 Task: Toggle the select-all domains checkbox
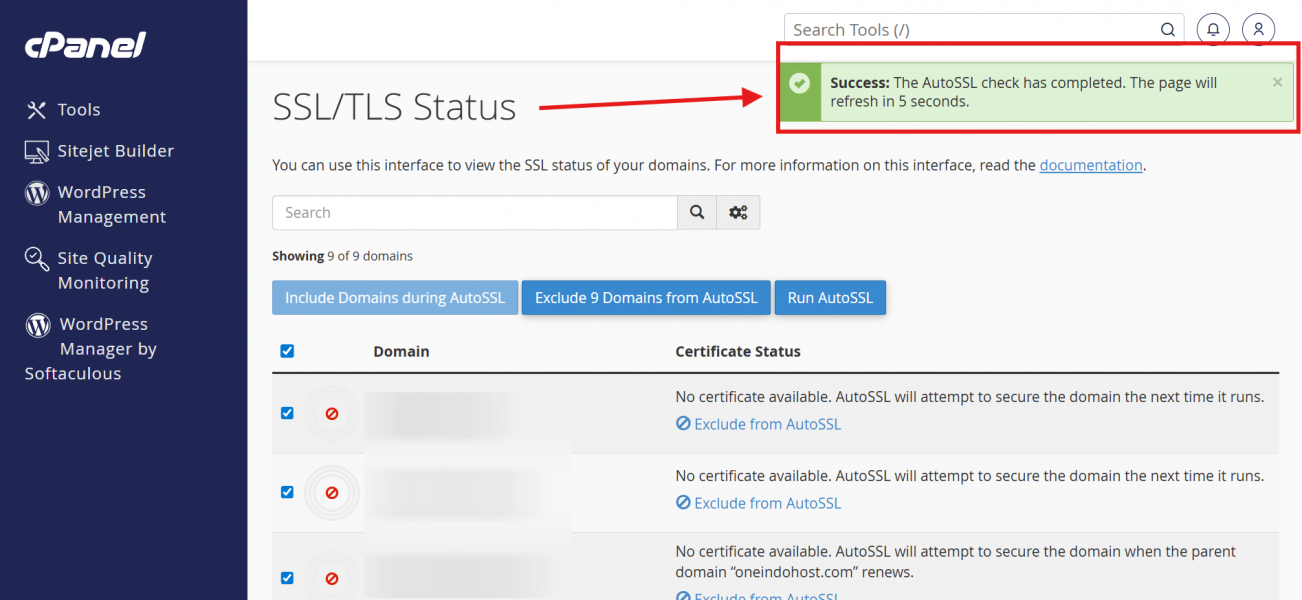(x=287, y=351)
